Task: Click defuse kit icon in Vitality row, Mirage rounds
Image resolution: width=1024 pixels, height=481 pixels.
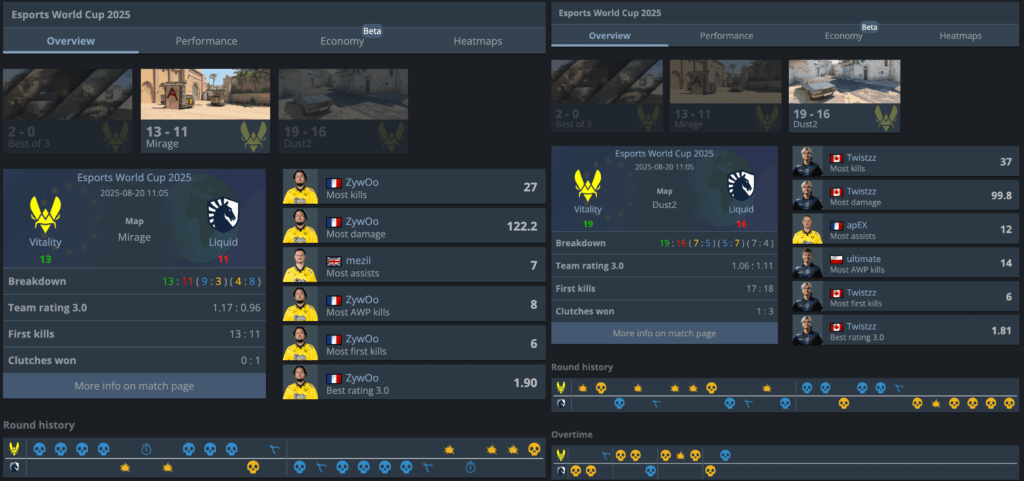Action: 276,449
